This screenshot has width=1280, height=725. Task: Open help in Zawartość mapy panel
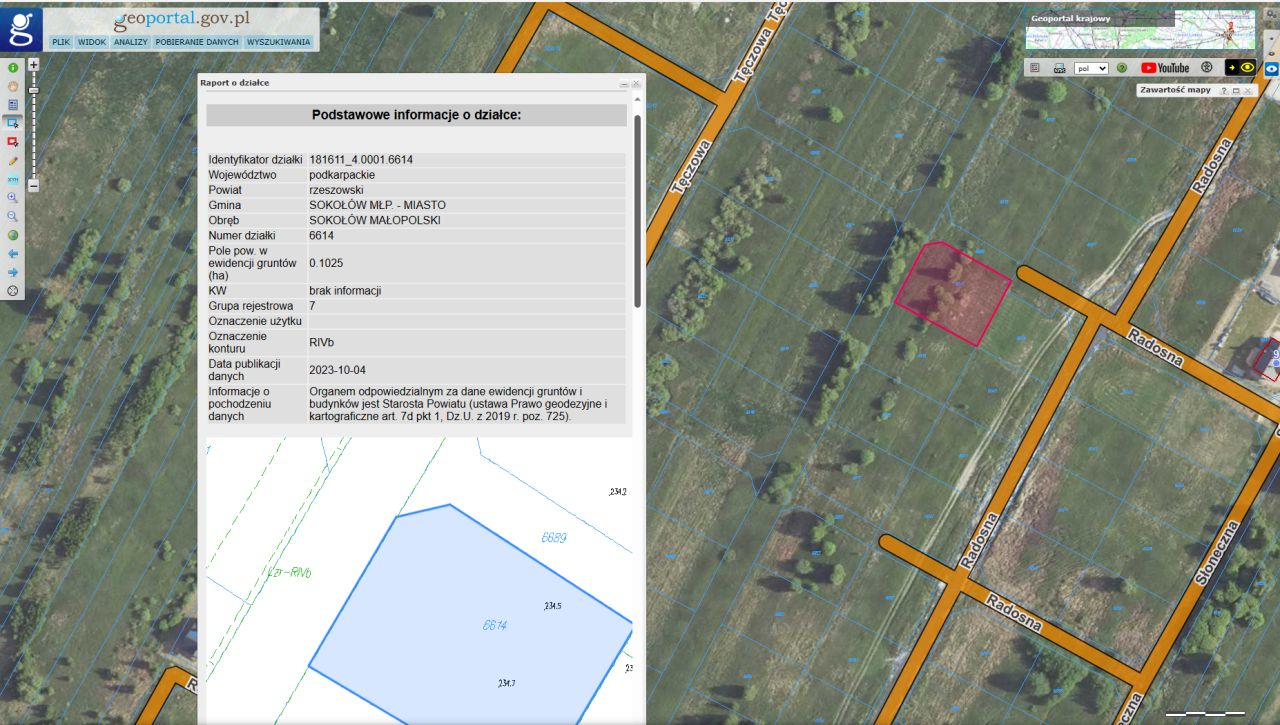1224,90
